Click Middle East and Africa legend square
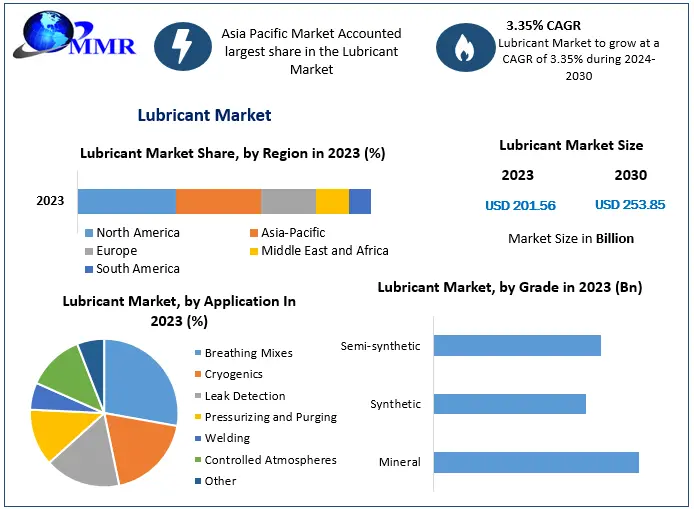This screenshot has width=694, height=509. click(254, 251)
